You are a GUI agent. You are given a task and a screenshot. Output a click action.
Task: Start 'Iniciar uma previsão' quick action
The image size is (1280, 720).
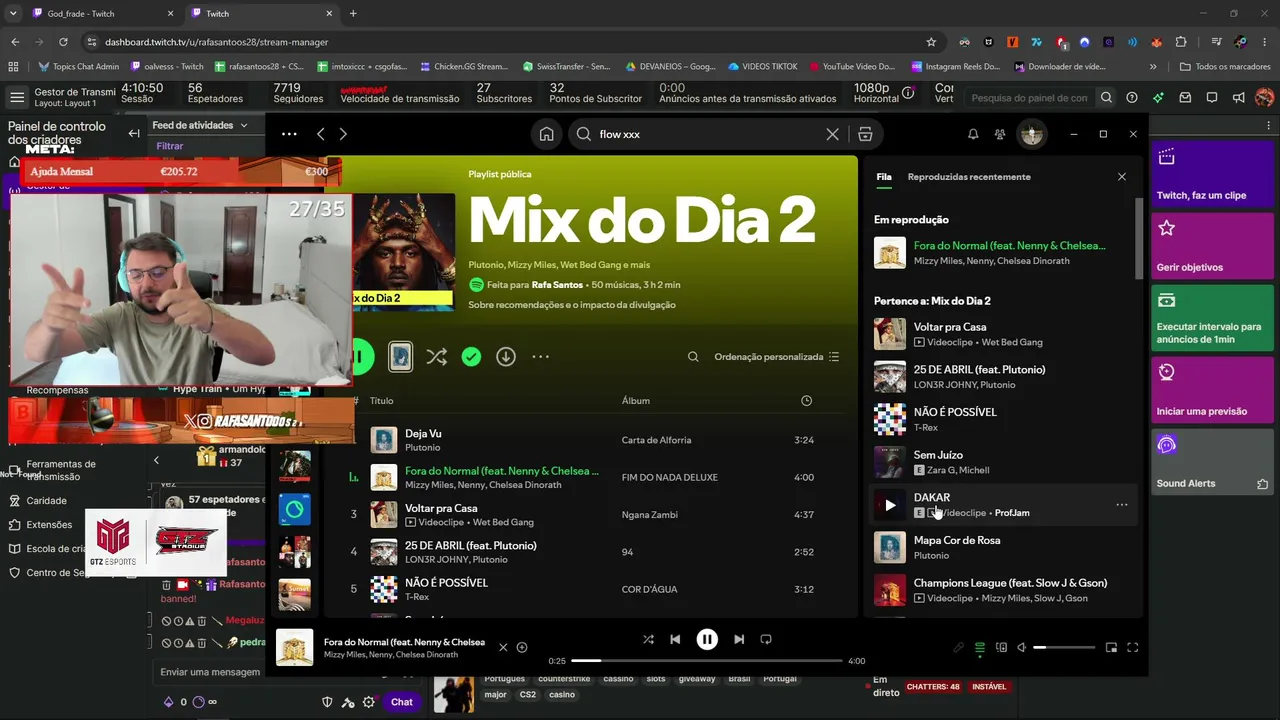(1213, 389)
